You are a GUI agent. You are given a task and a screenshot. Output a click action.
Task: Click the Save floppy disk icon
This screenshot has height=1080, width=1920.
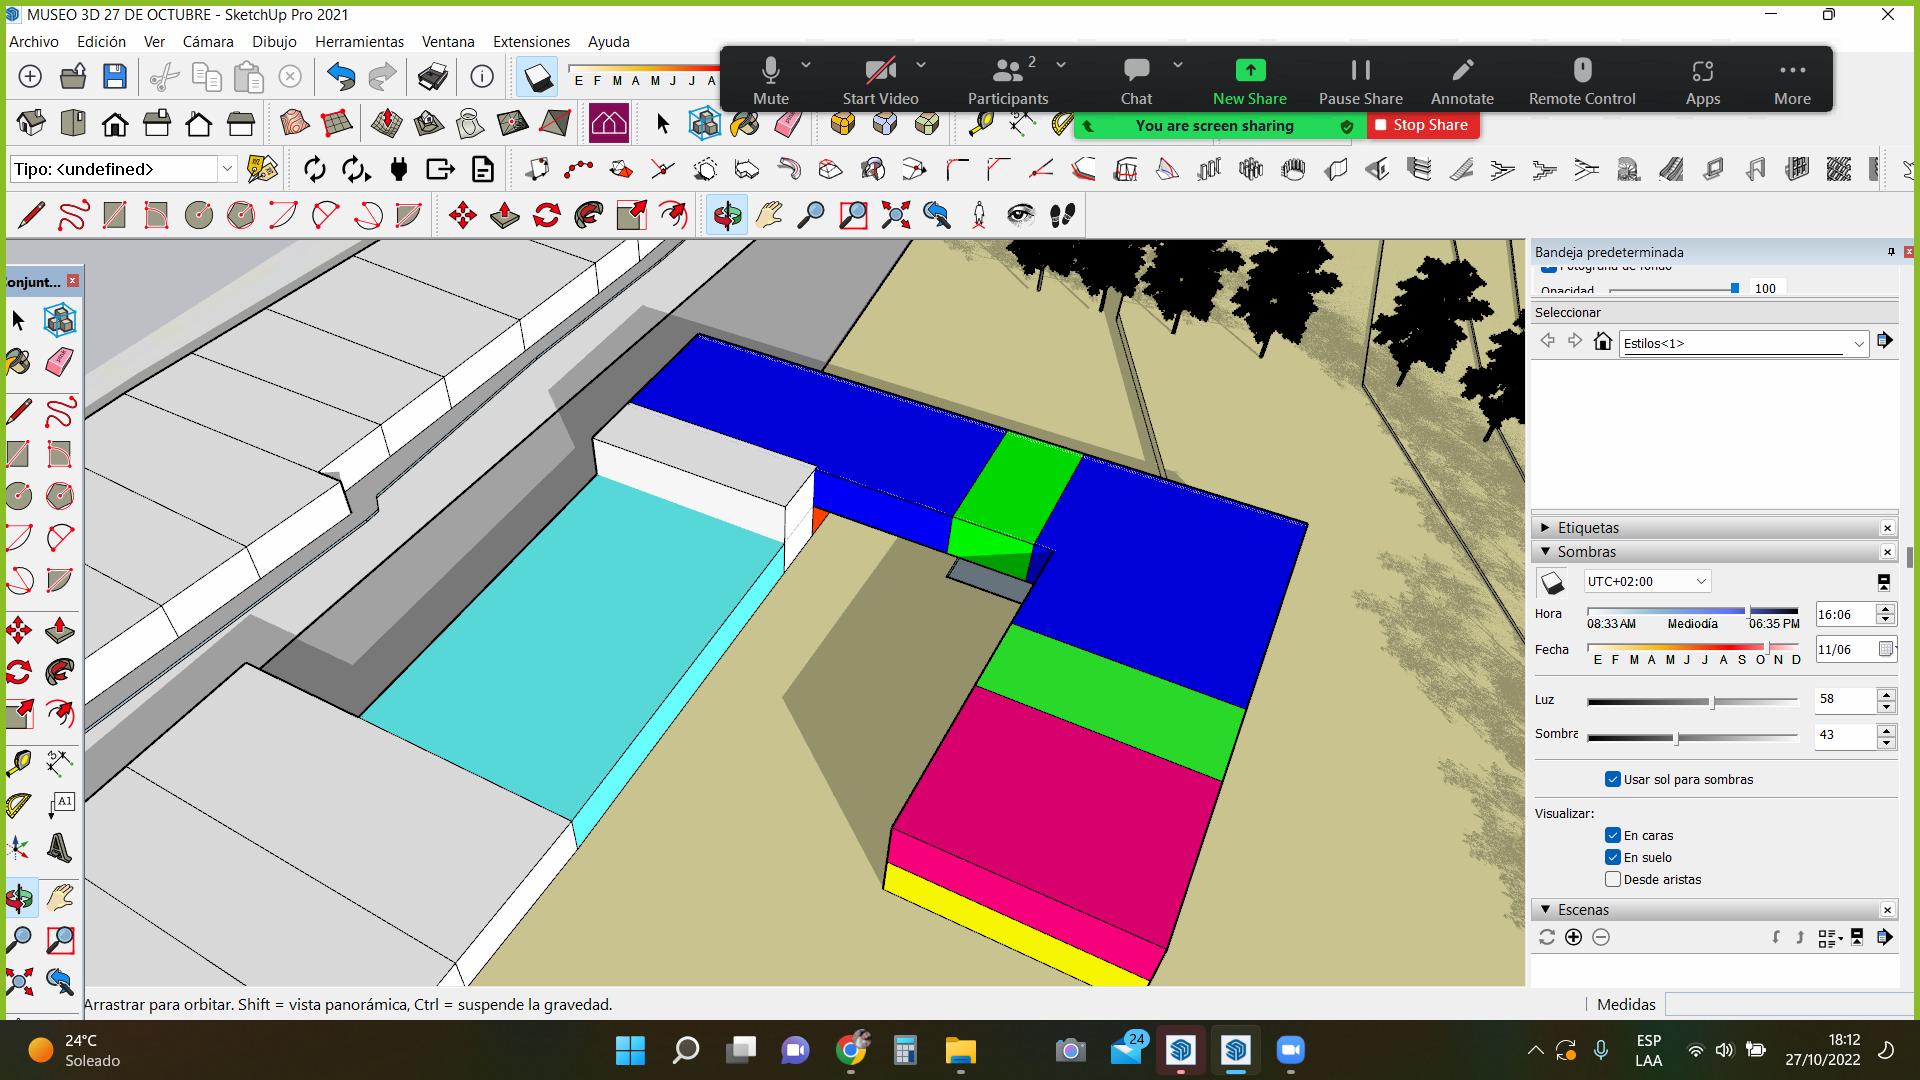[115, 77]
